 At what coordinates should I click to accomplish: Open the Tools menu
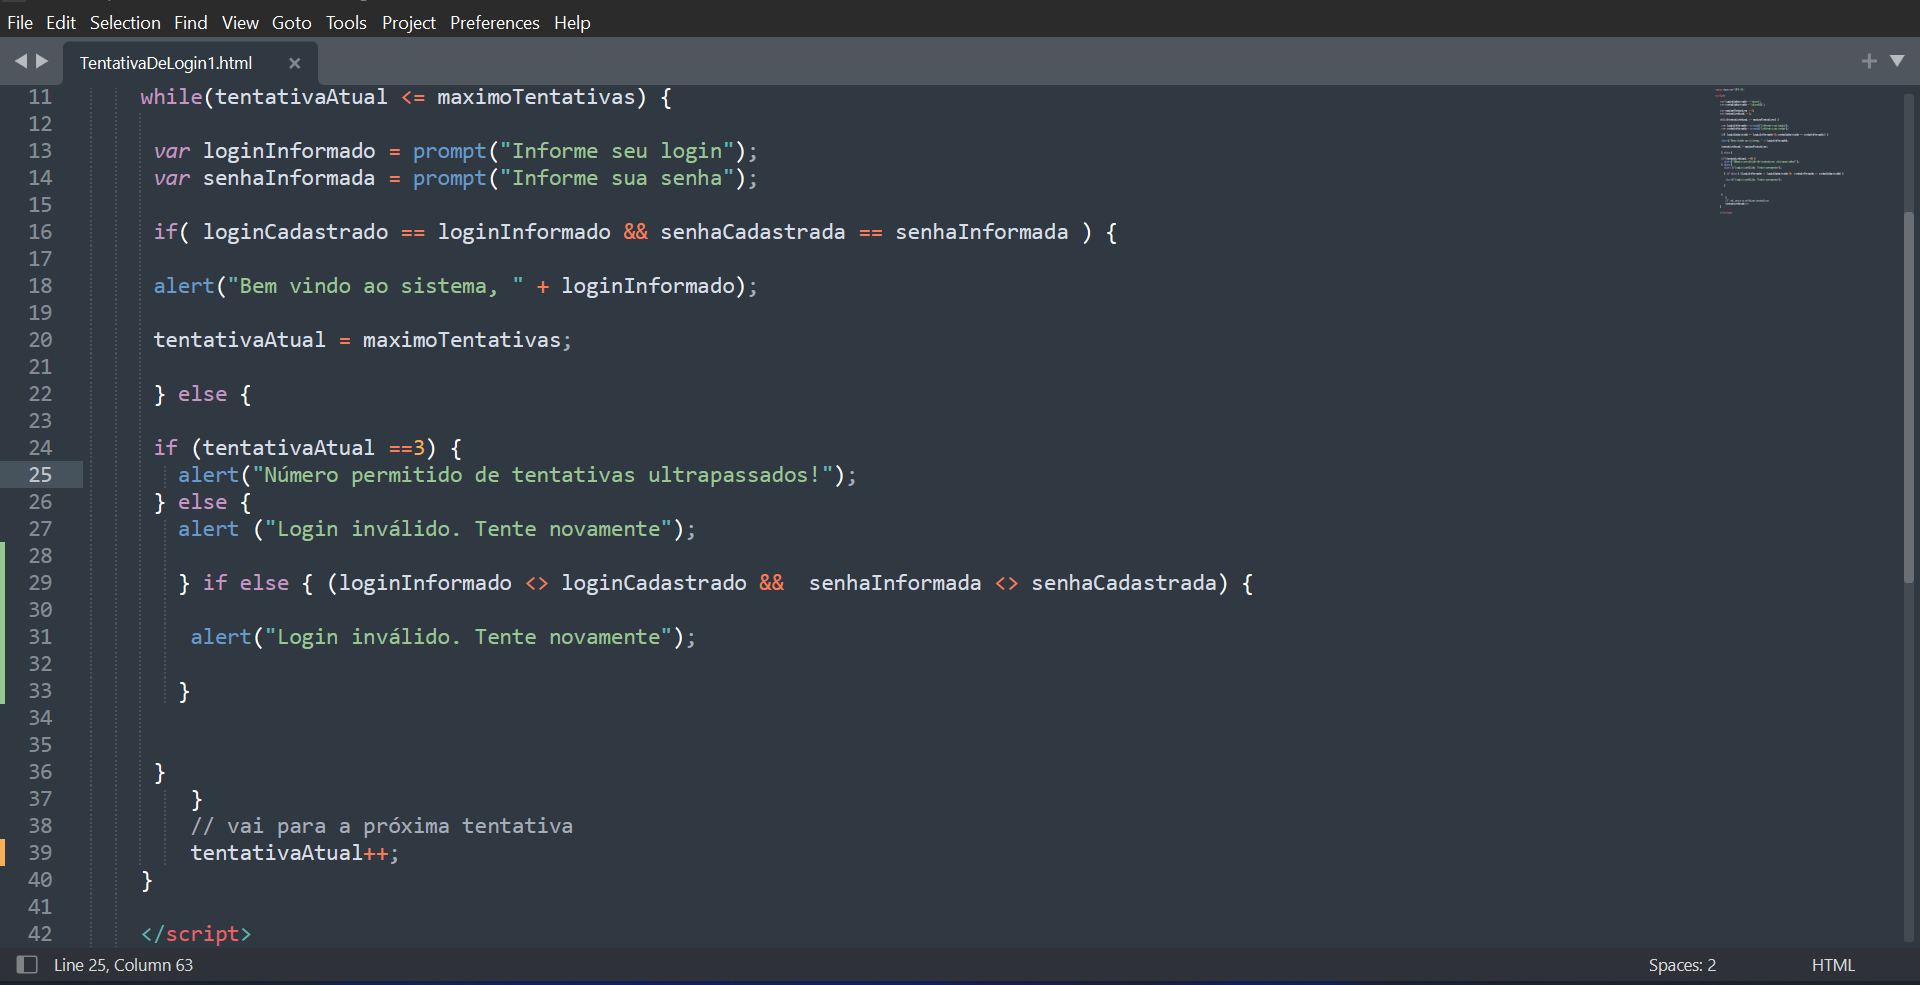(x=346, y=22)
